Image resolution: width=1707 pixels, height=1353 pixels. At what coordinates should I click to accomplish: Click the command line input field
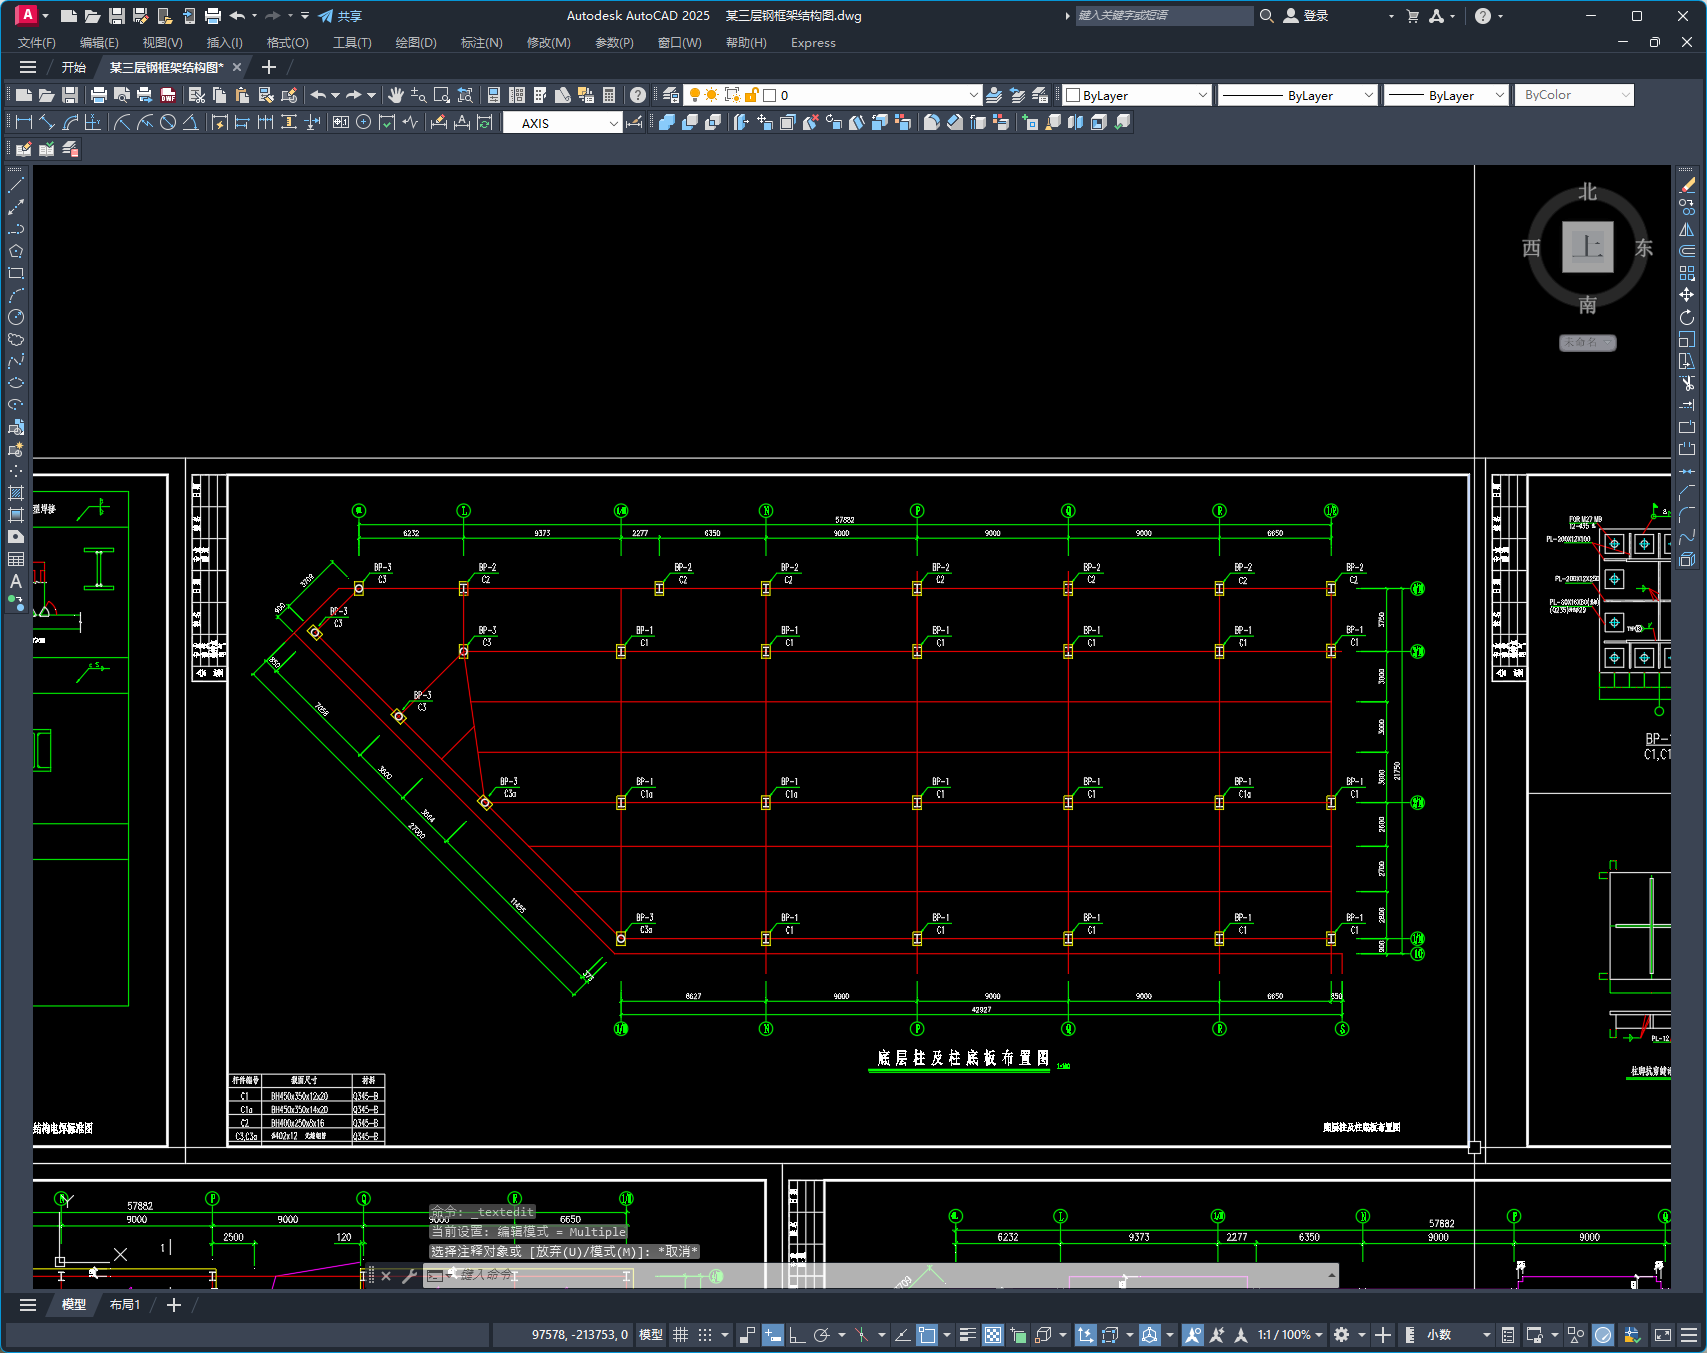click(x=880, y=1275)
